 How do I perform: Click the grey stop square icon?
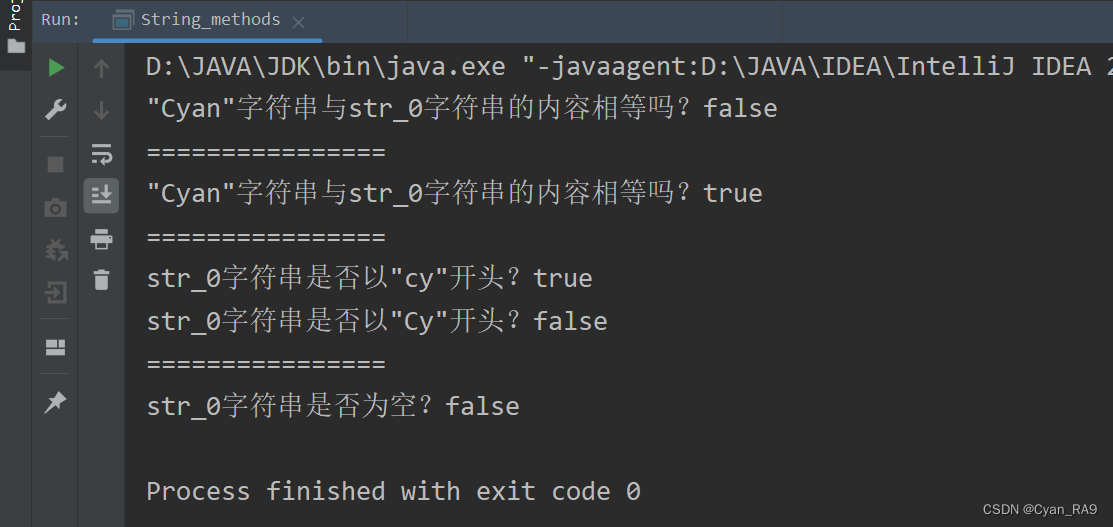[x=55, y=165]
